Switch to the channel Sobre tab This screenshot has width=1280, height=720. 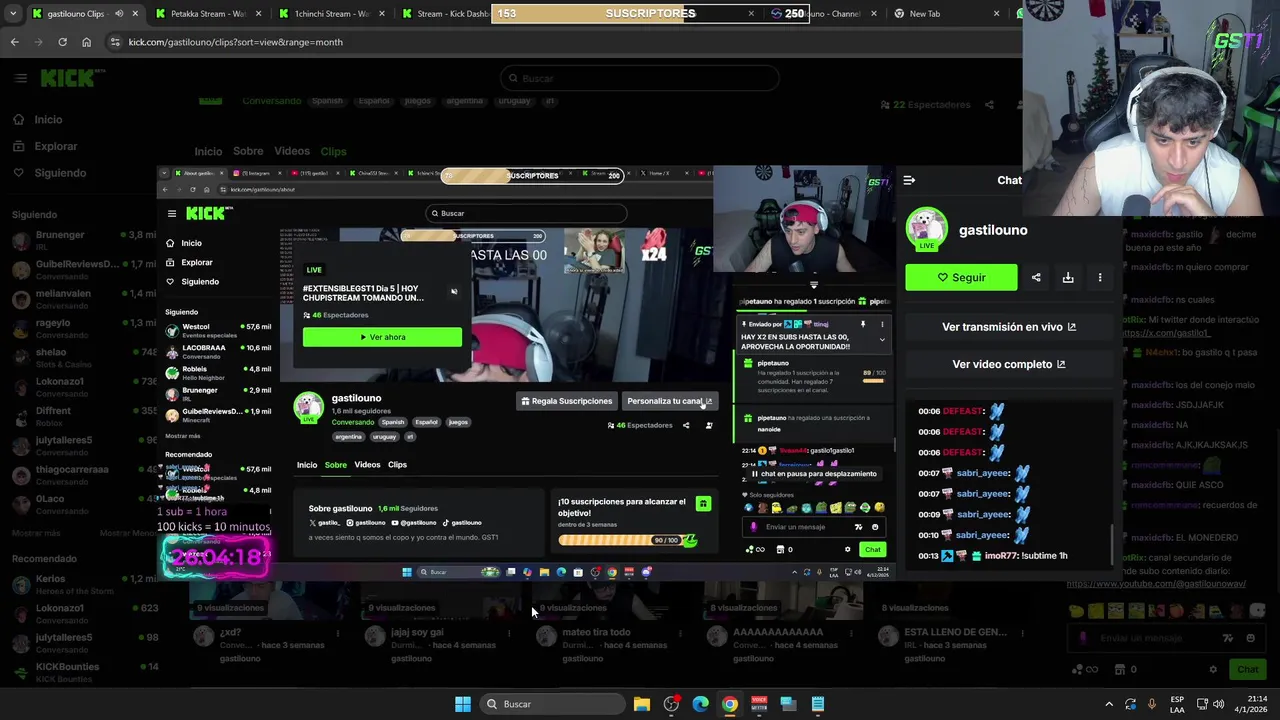click(x=248, y=151)
